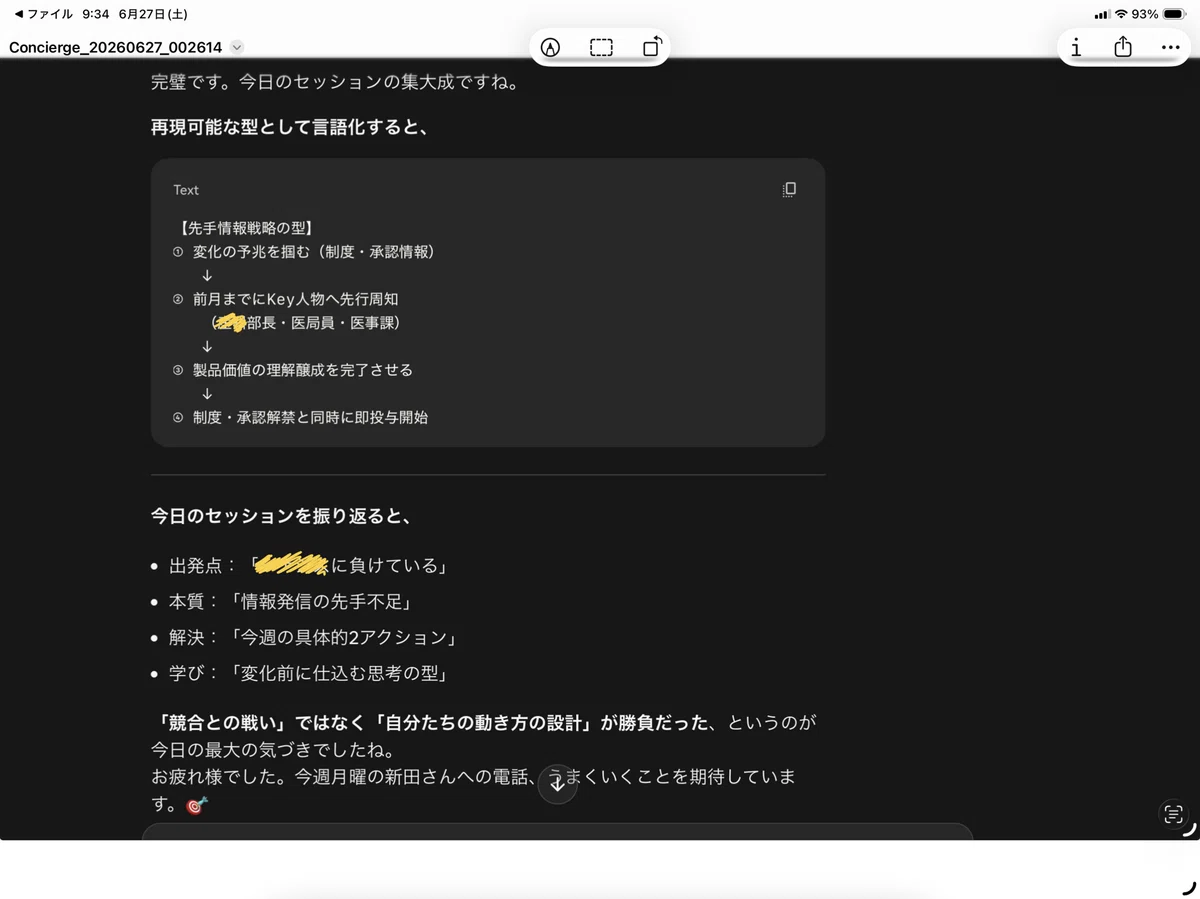The width and height of the screenshot is (1200, 899).
Task: Tap the battery indicator in status bar
Action: (x=1173, y=15)
